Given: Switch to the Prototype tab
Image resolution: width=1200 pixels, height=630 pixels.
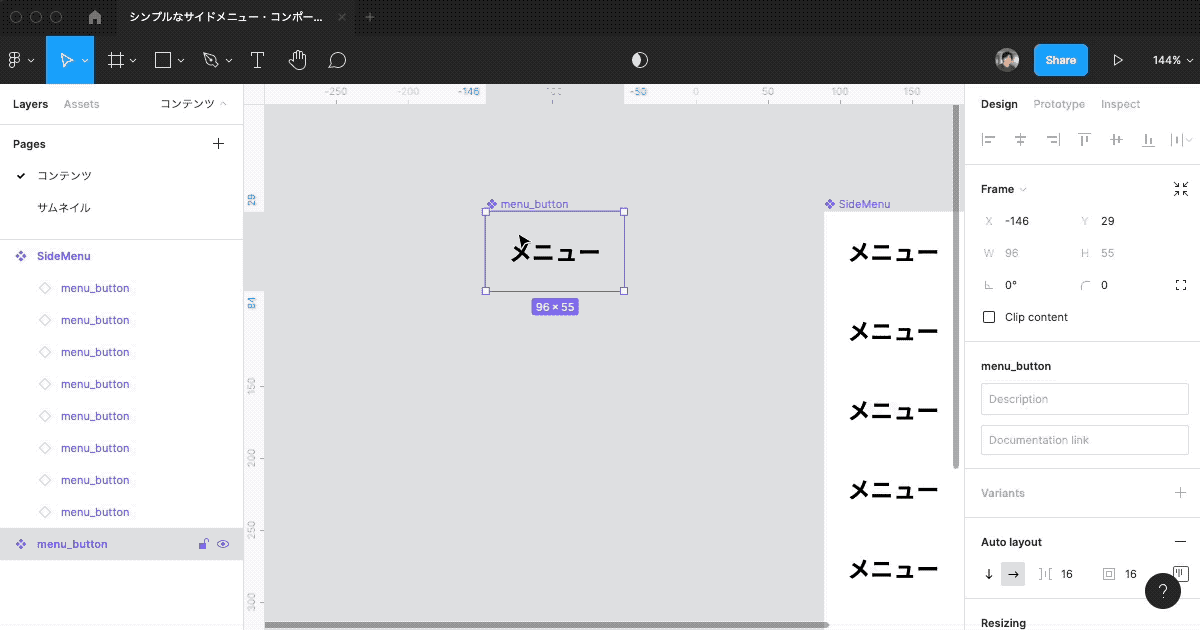Looking at the screenshot, I should [x=1059, y=104].
